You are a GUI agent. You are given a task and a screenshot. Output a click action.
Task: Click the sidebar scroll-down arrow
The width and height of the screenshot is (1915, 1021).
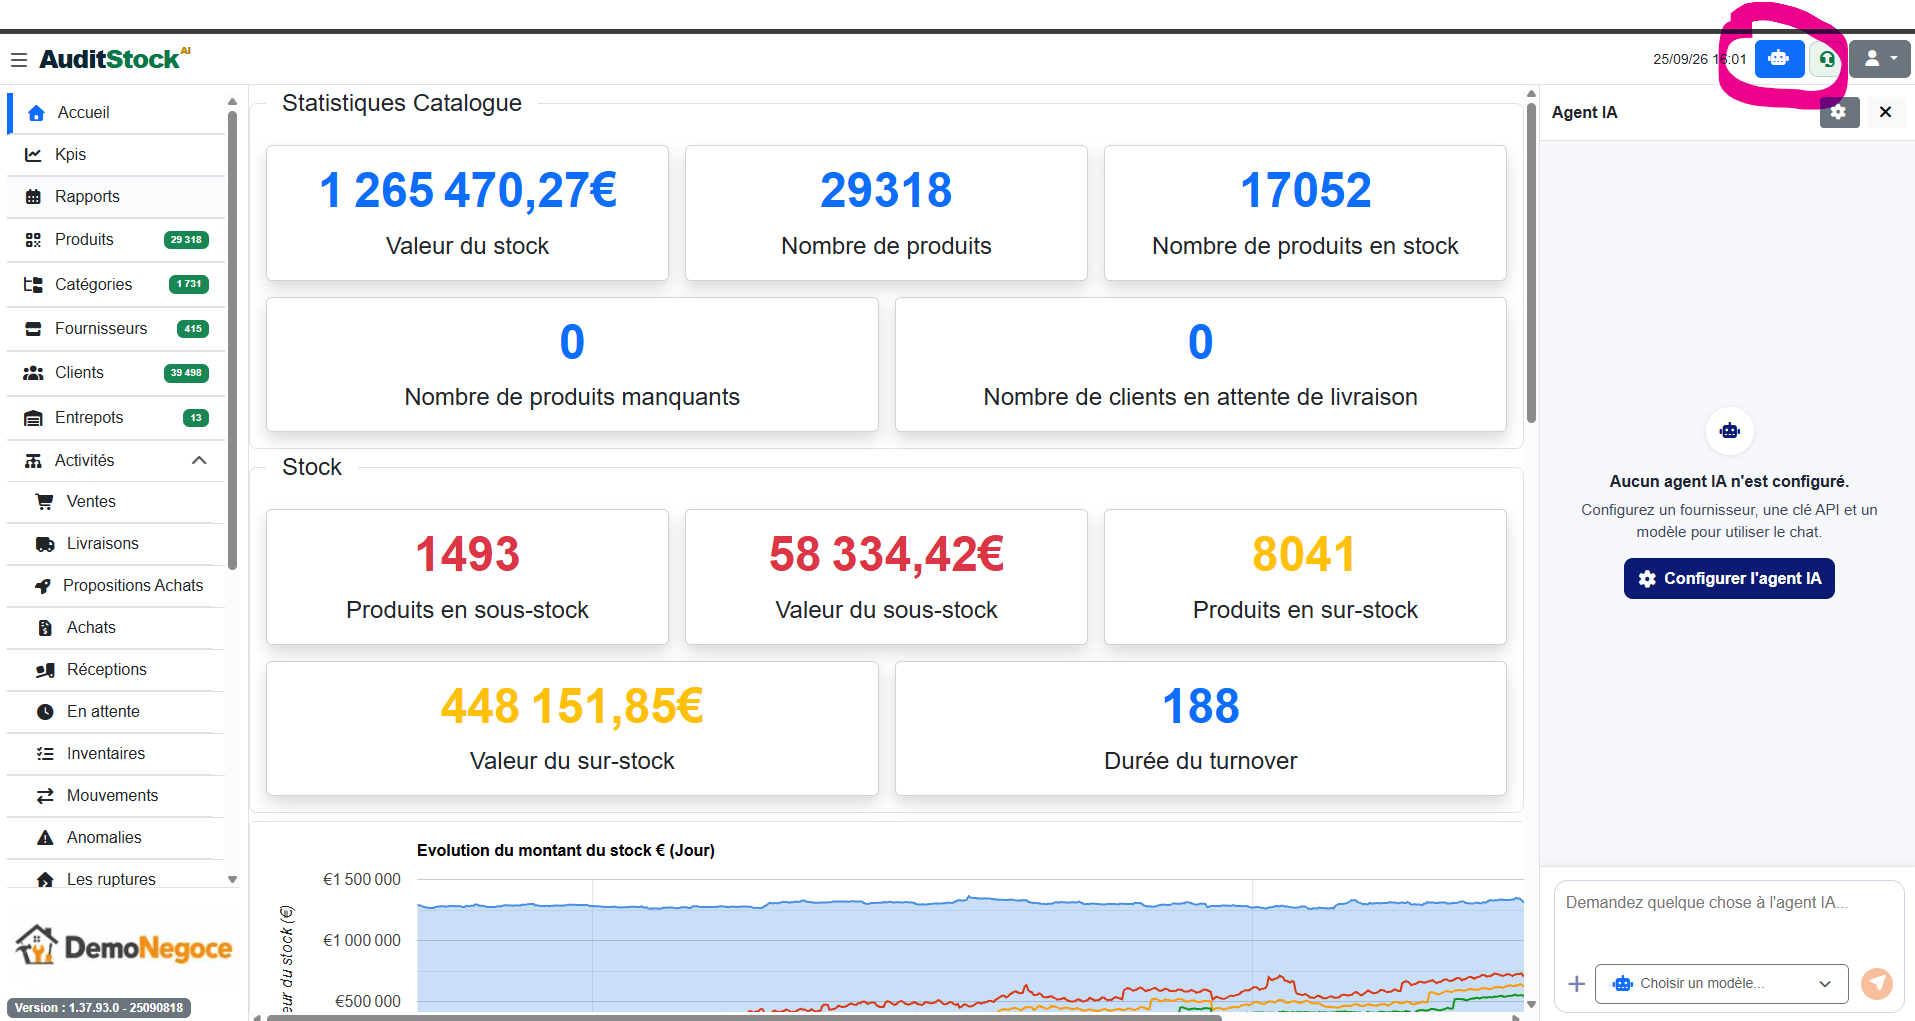232,880
